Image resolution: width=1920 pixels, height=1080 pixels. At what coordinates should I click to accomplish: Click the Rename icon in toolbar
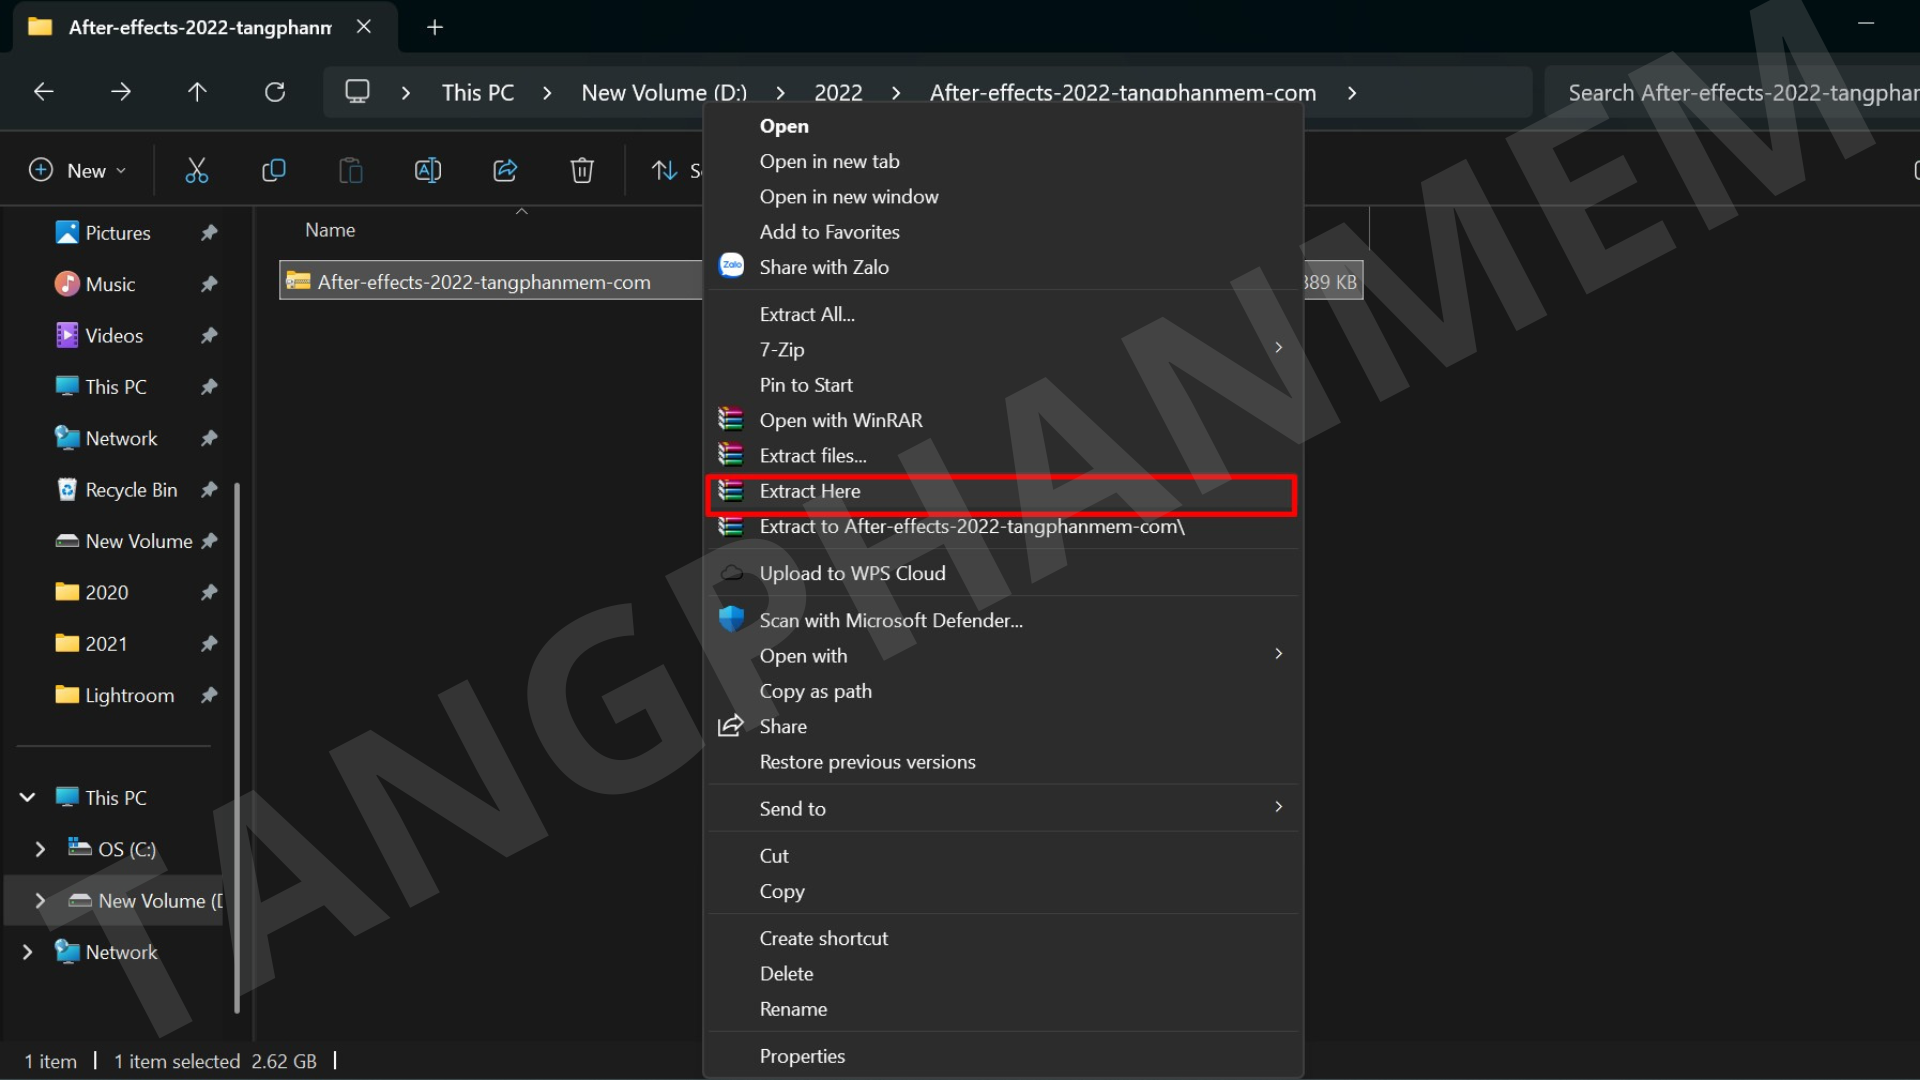(427, 171)
